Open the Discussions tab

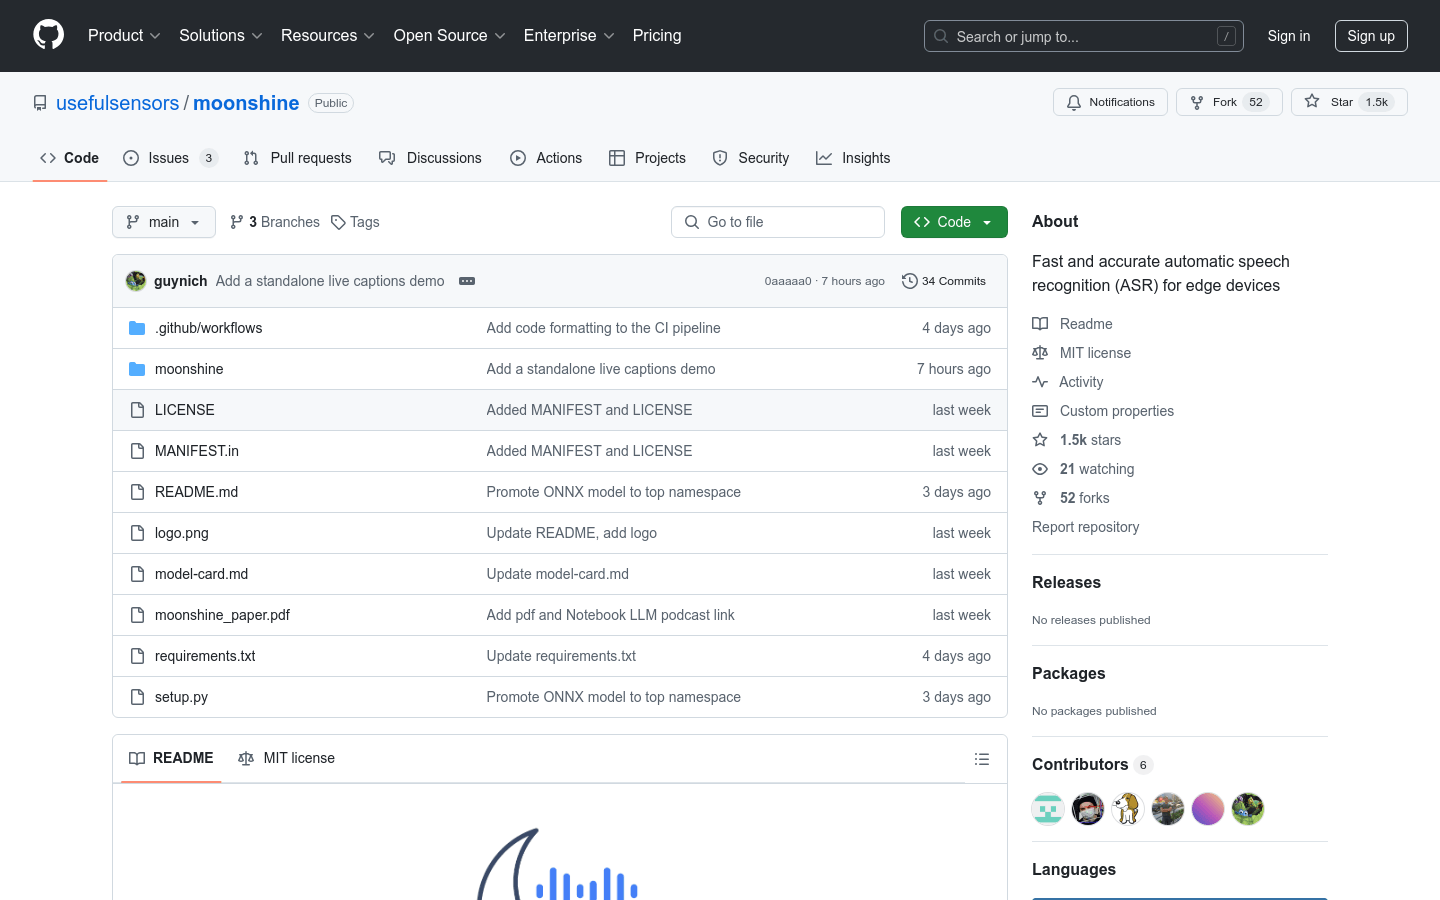click(x=430, y=158)
